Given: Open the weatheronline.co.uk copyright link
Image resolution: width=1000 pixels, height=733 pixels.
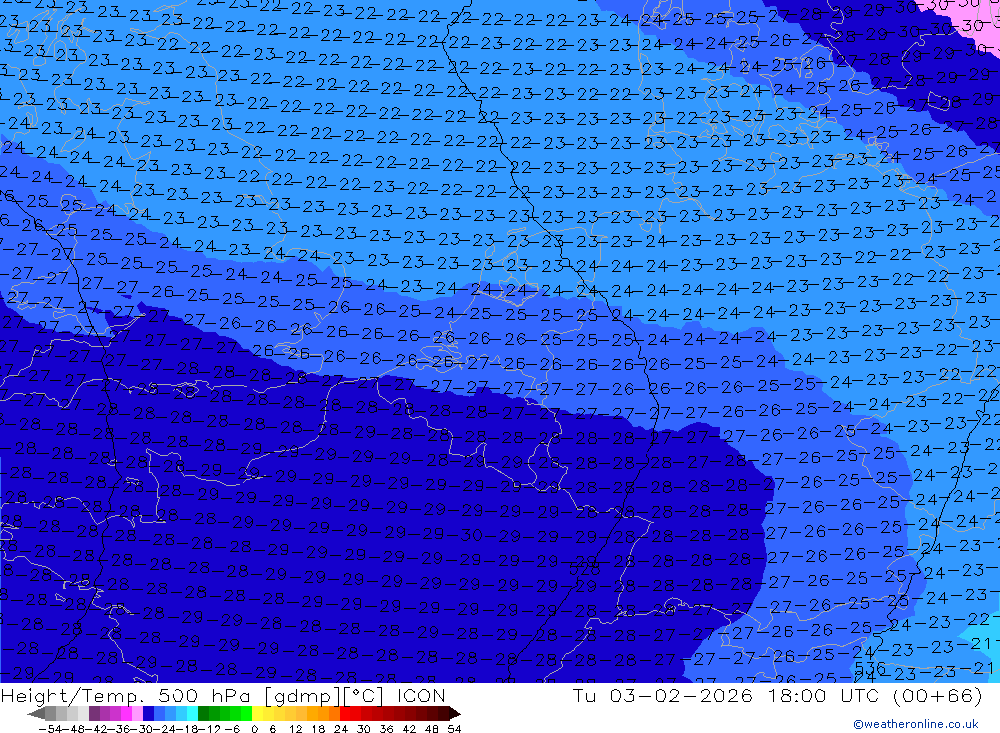Looking at the screenshot, I should [x=915, y=724].
